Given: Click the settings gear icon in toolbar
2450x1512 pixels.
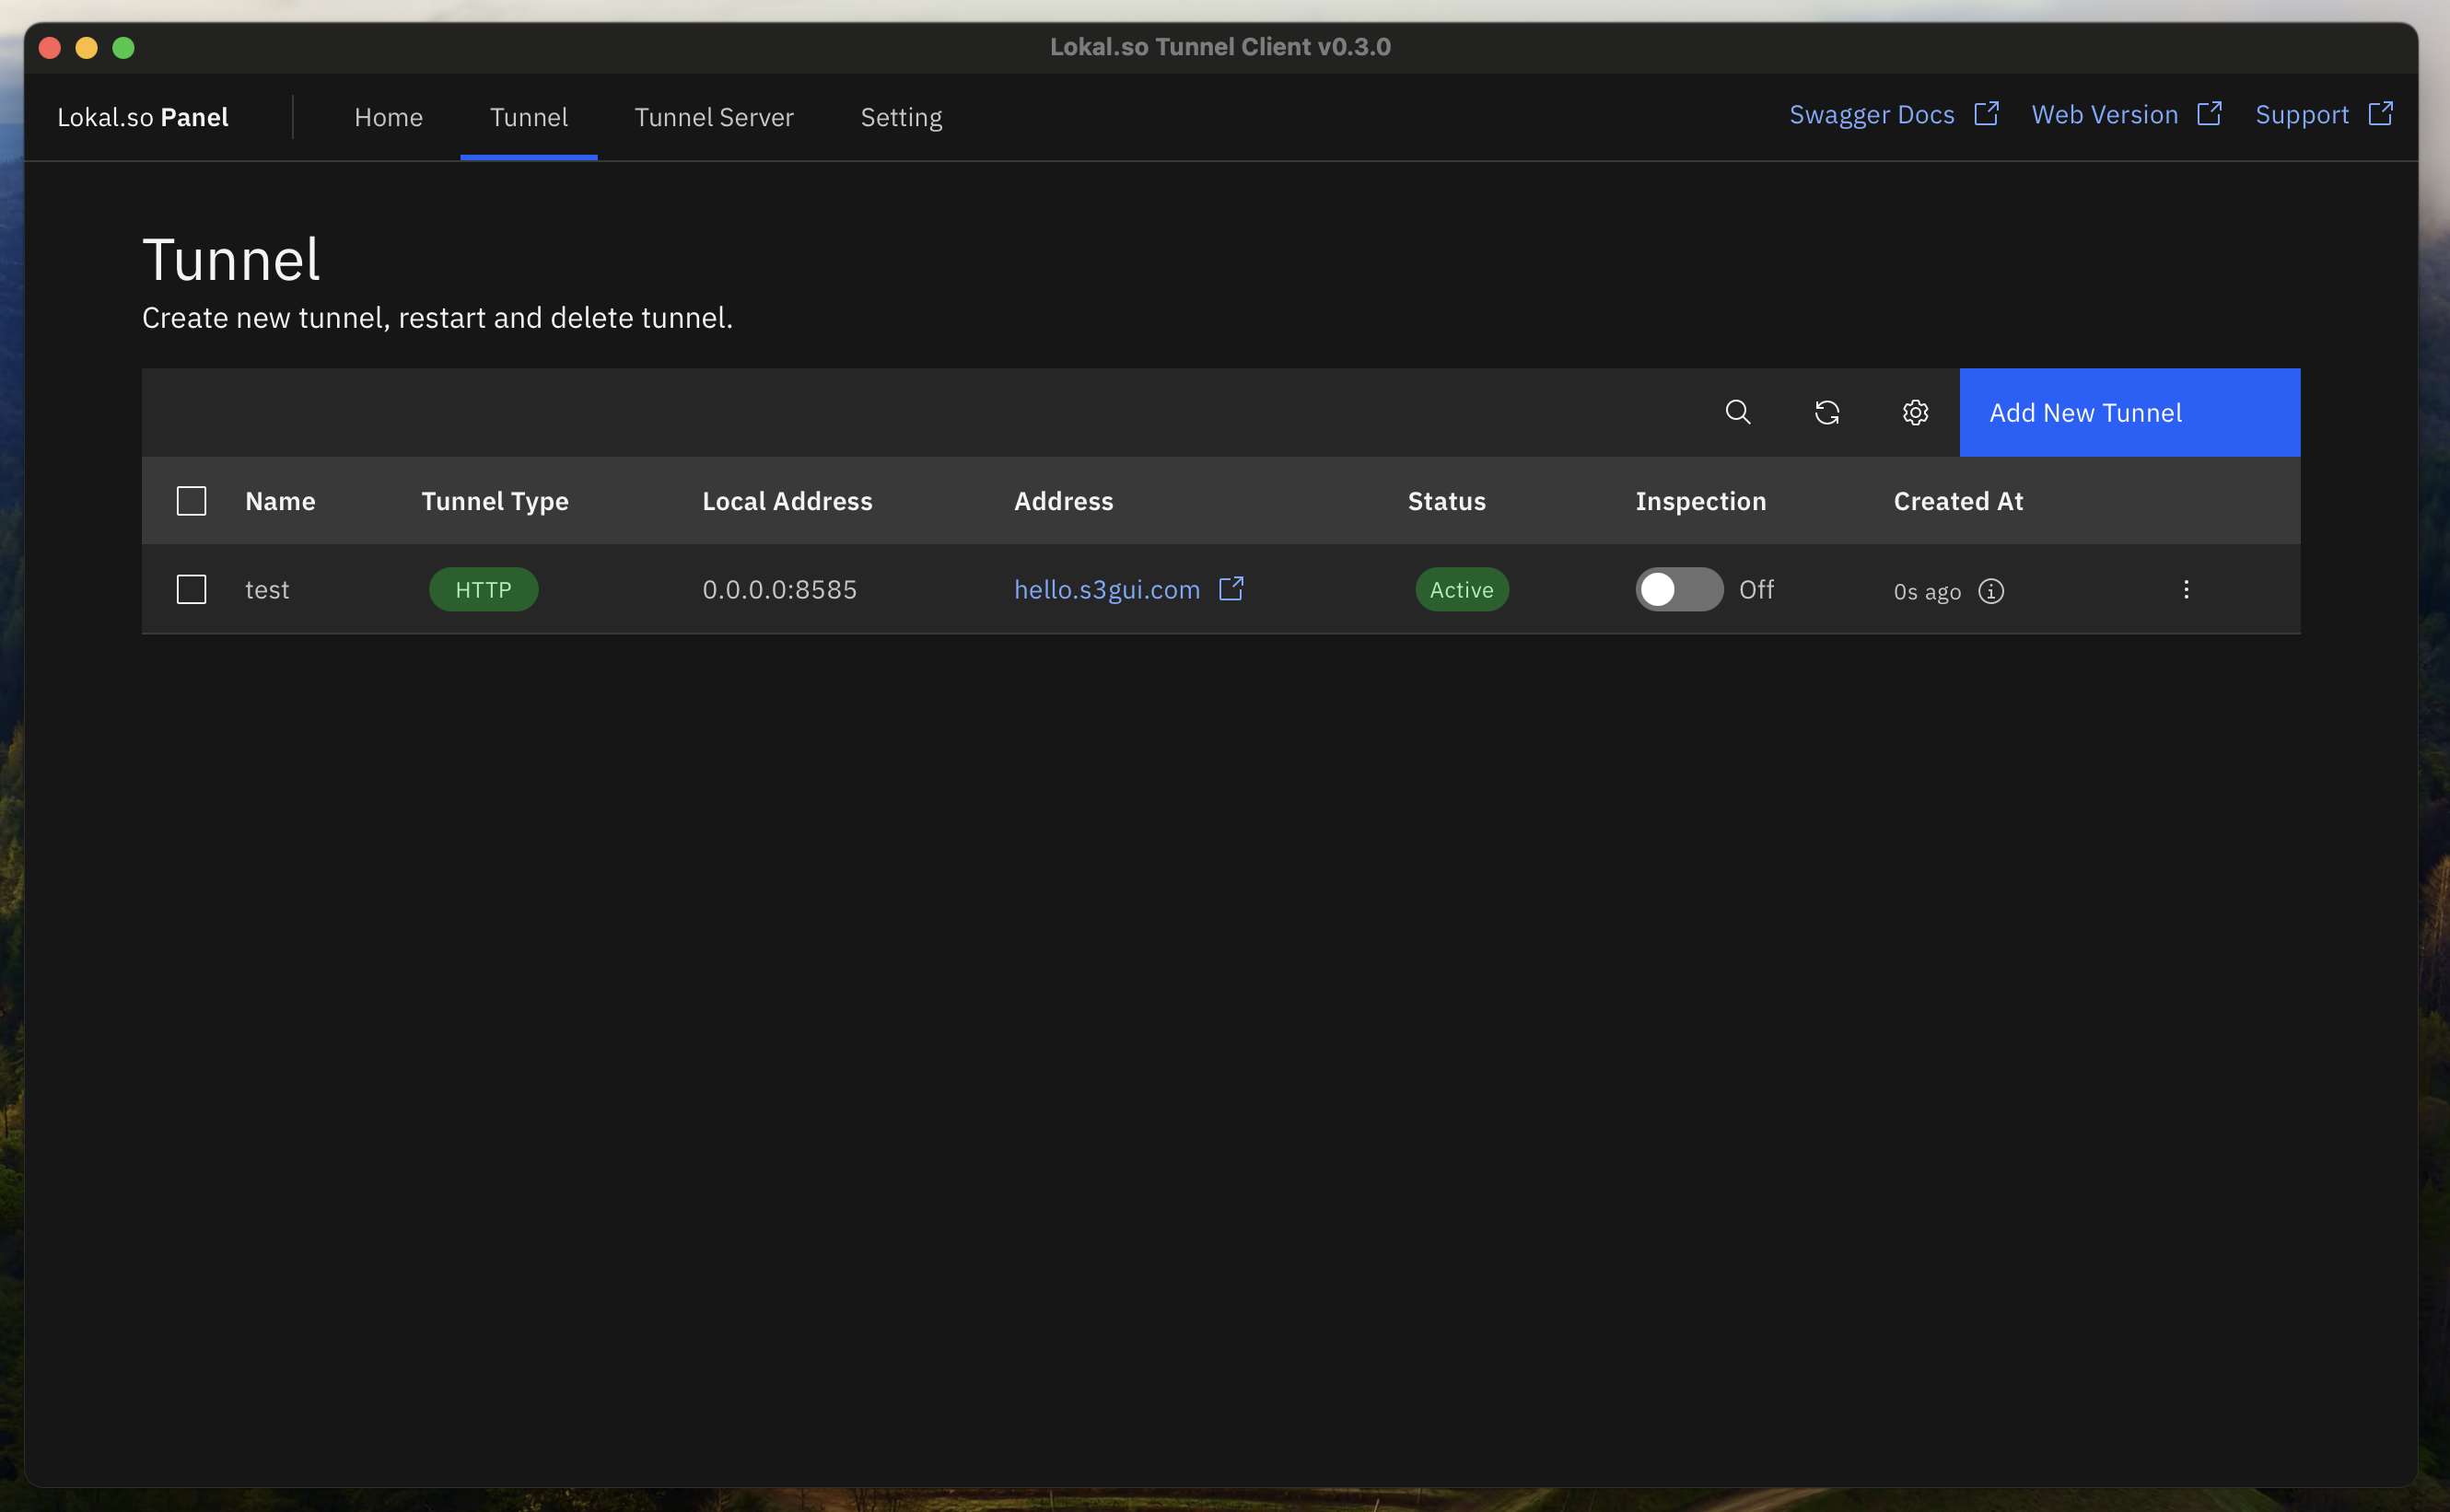Looking at the screenshot, I should 1915,413.
